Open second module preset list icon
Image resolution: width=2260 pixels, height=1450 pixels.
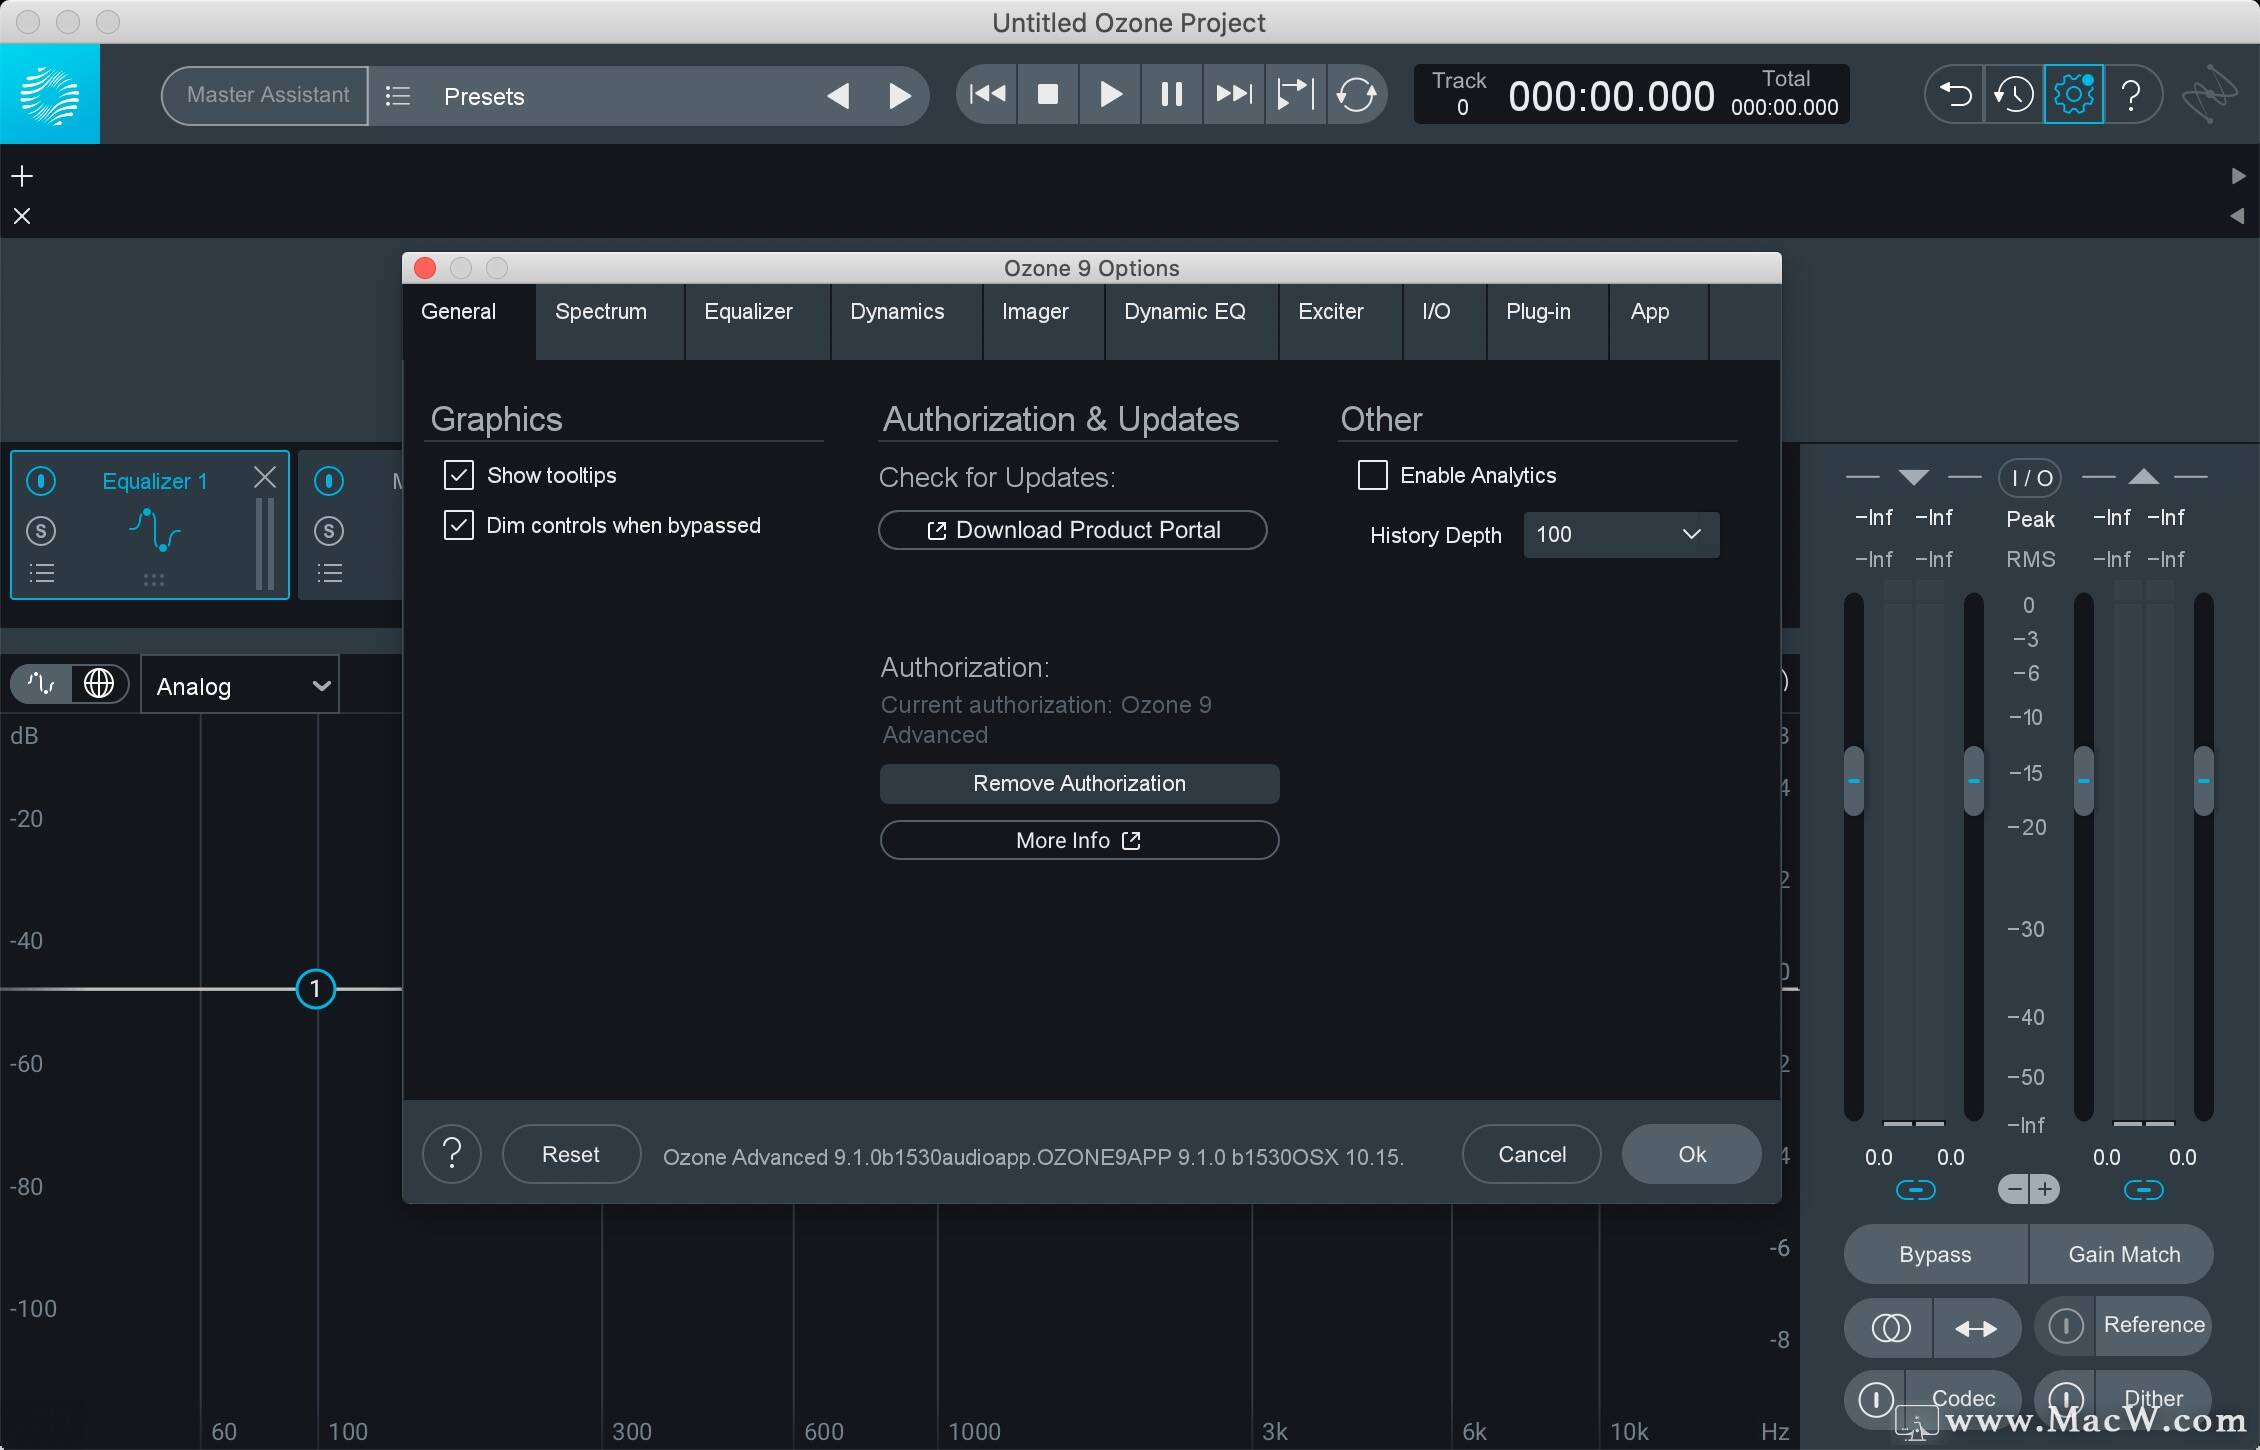click(329, 574)
